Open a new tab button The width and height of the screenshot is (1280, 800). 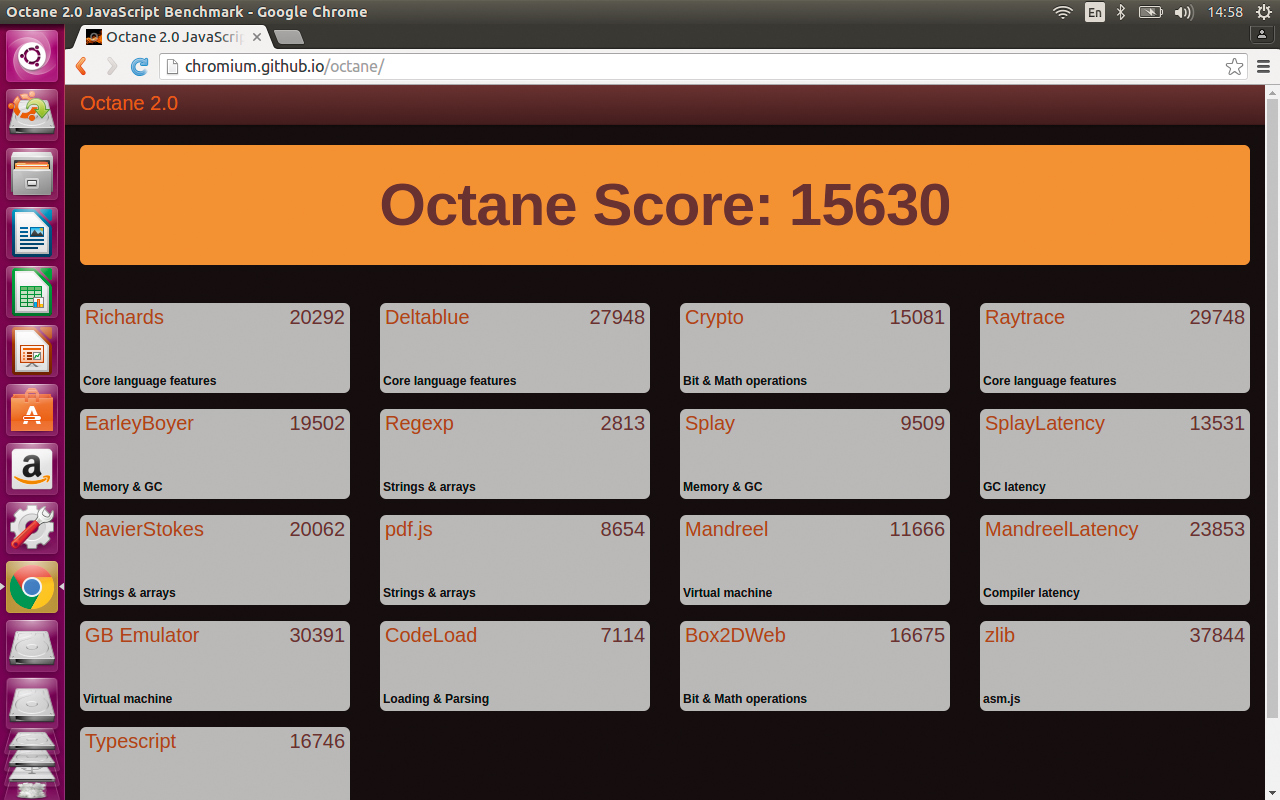click(288, 37)
